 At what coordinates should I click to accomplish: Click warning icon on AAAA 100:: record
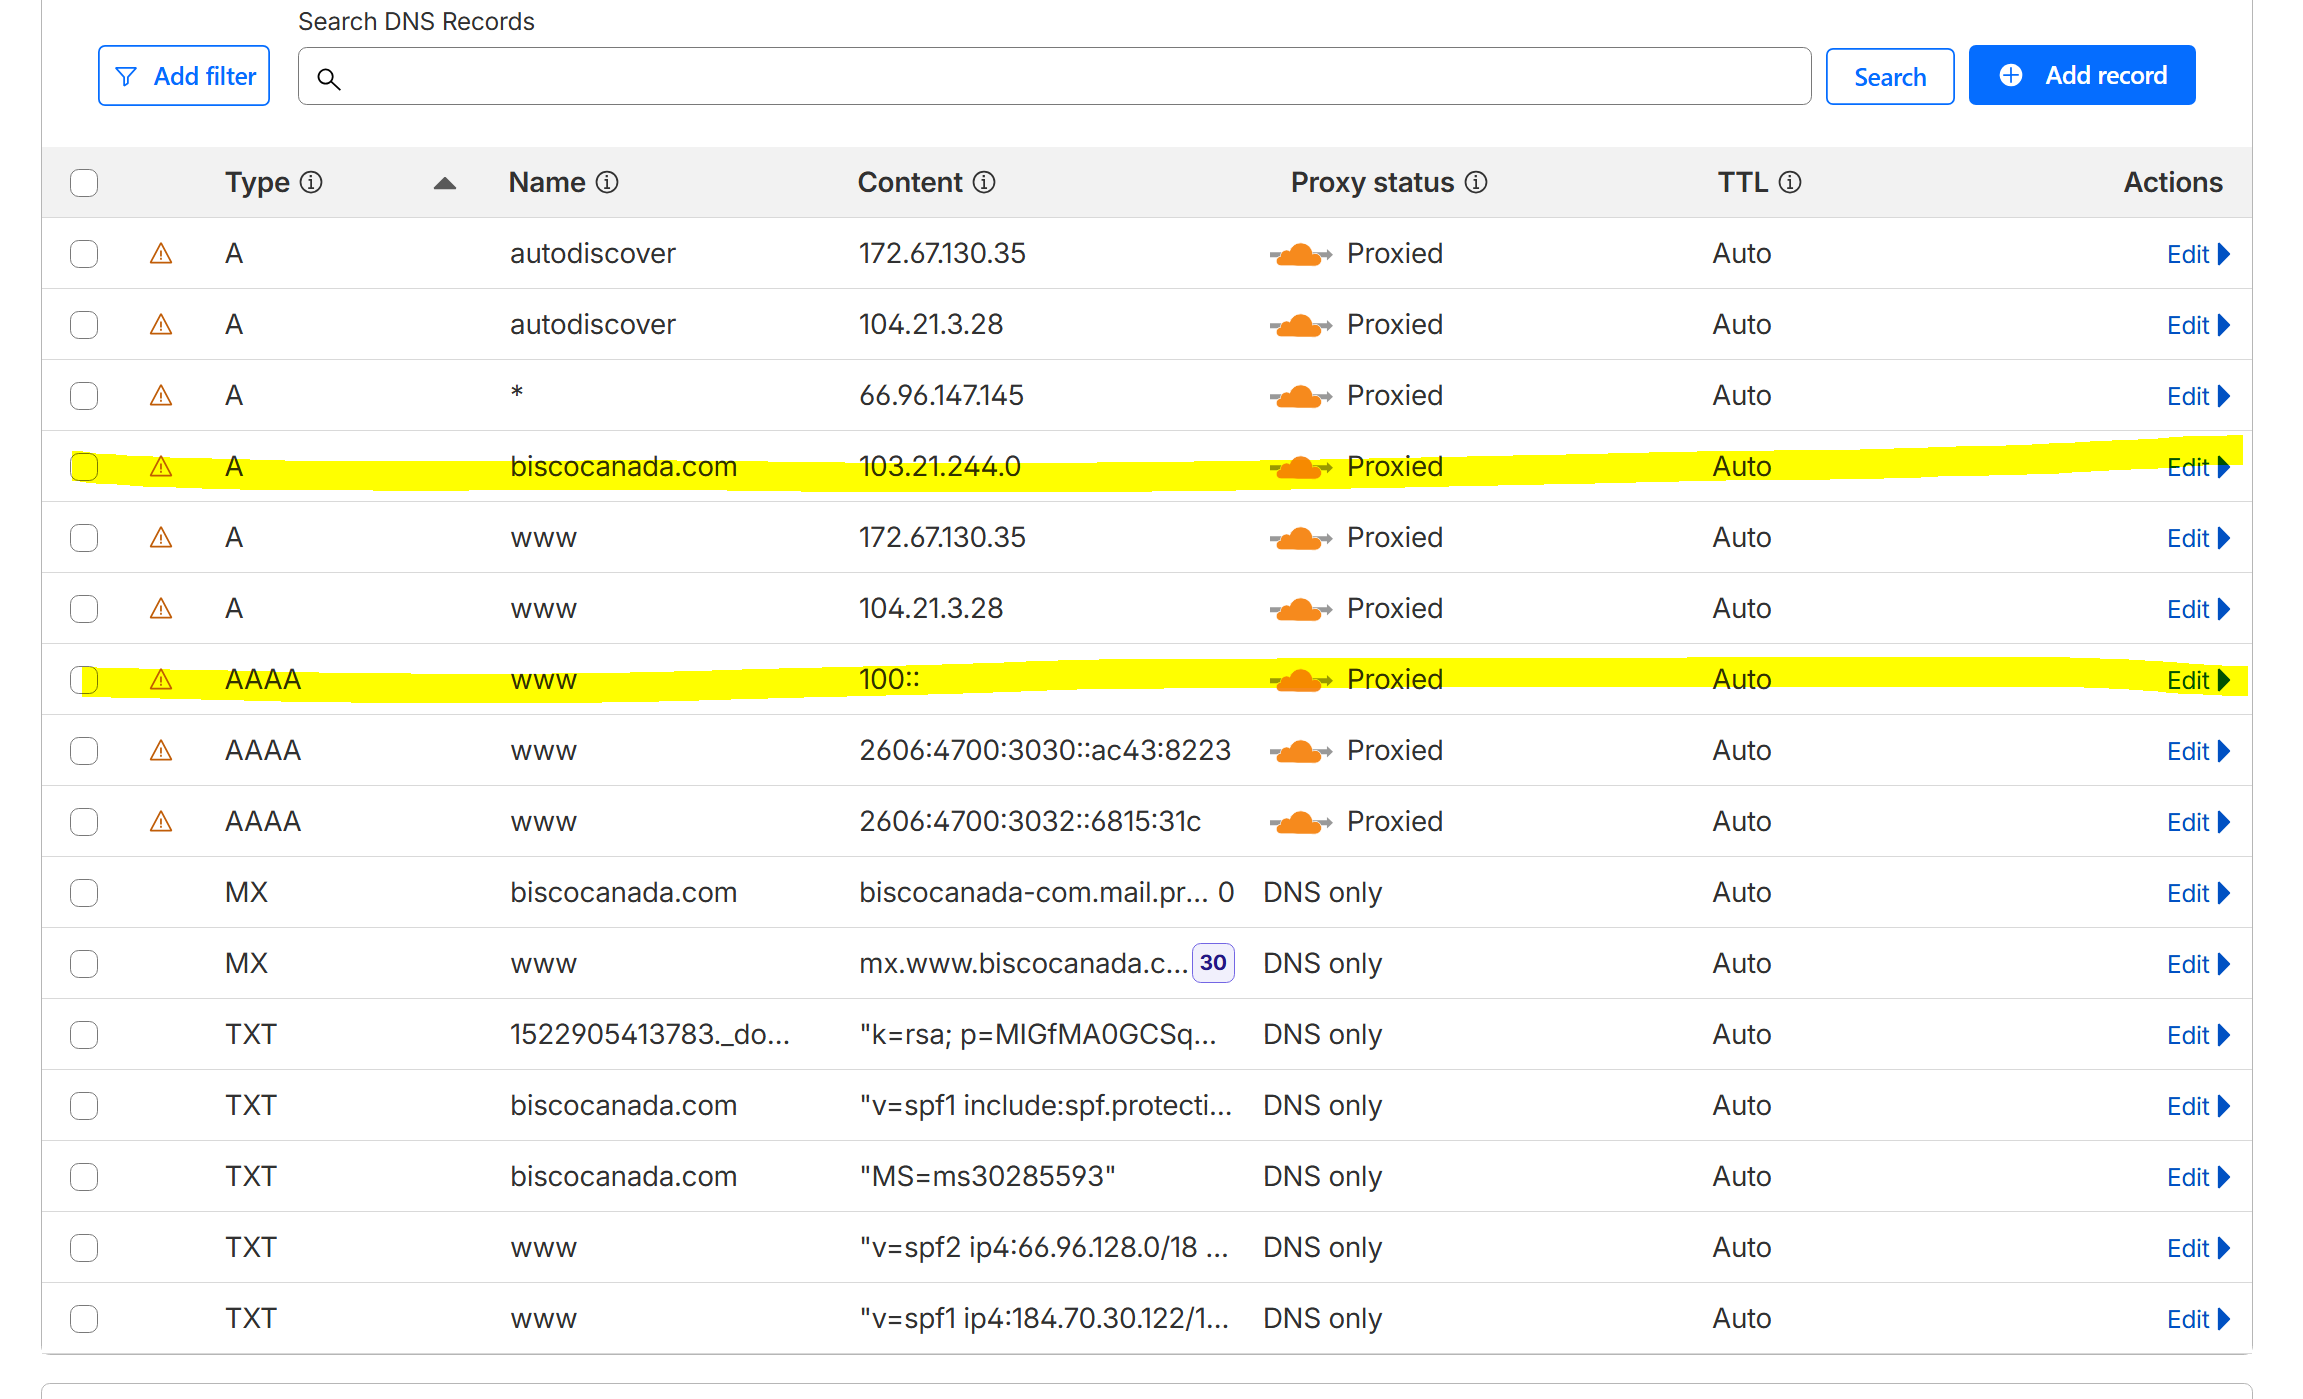(161, 680)
